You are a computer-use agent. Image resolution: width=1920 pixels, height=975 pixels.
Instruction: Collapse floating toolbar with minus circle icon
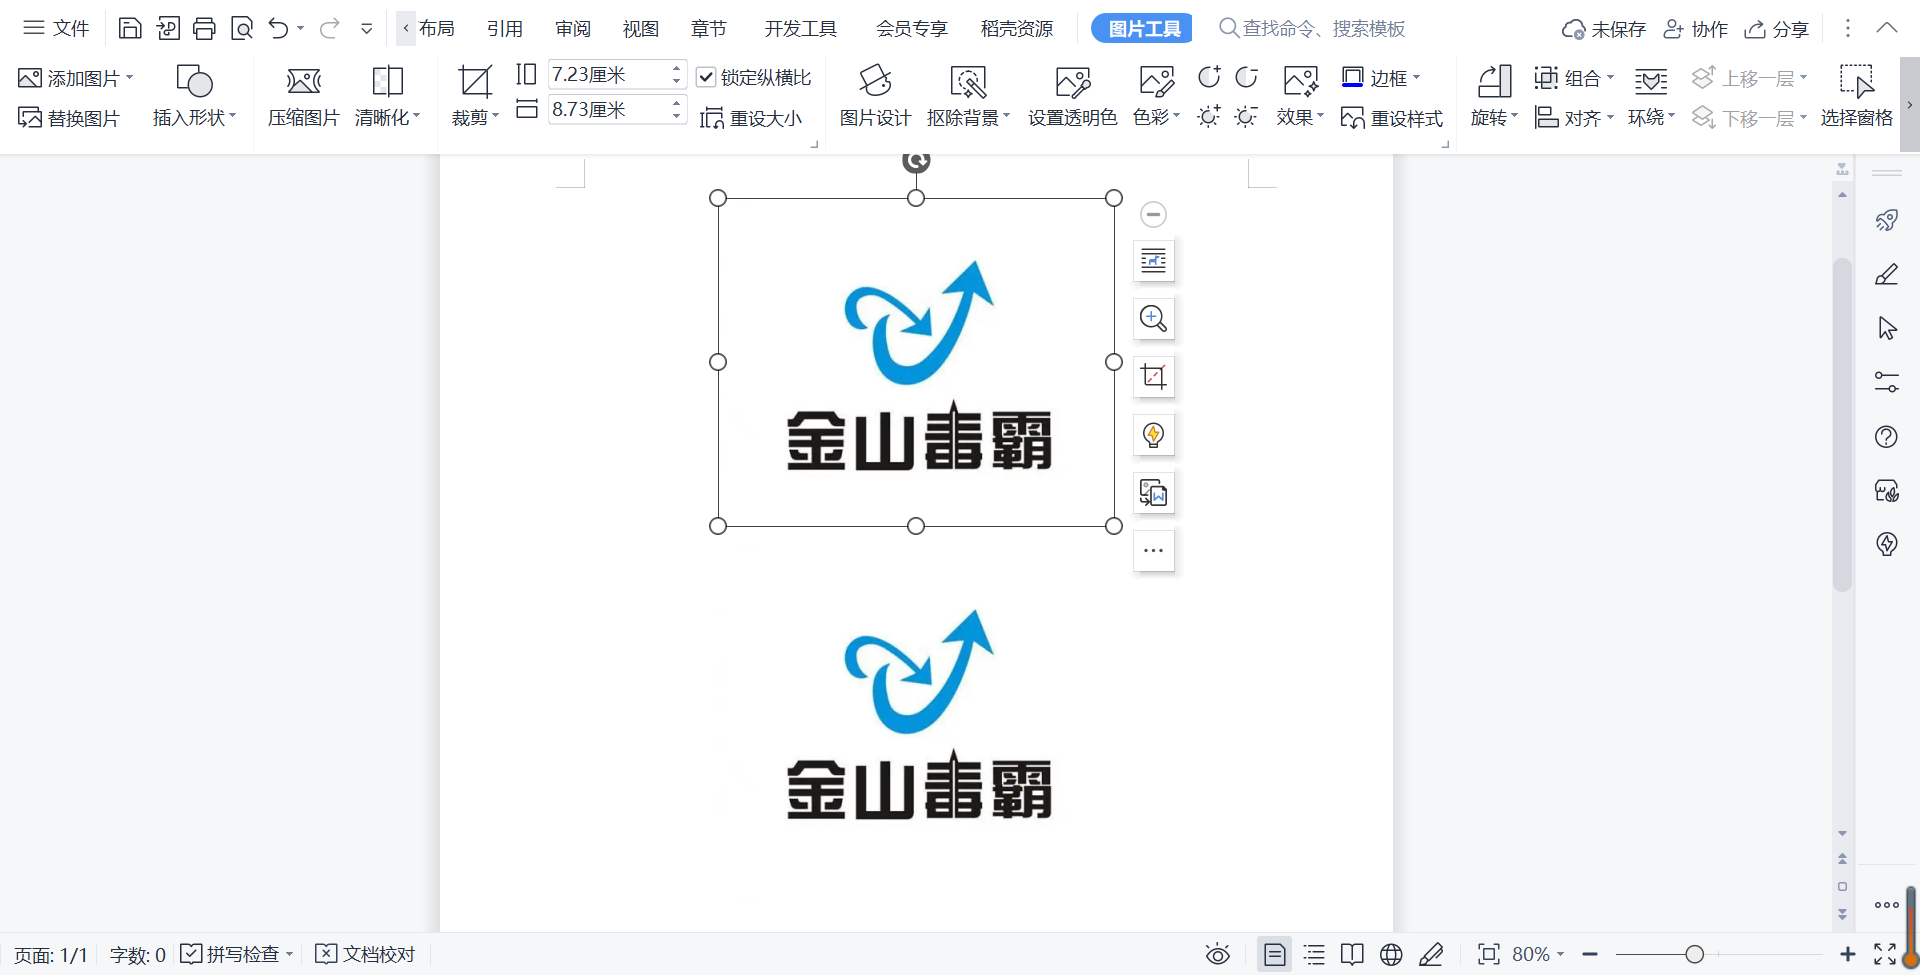point(1153,214)
